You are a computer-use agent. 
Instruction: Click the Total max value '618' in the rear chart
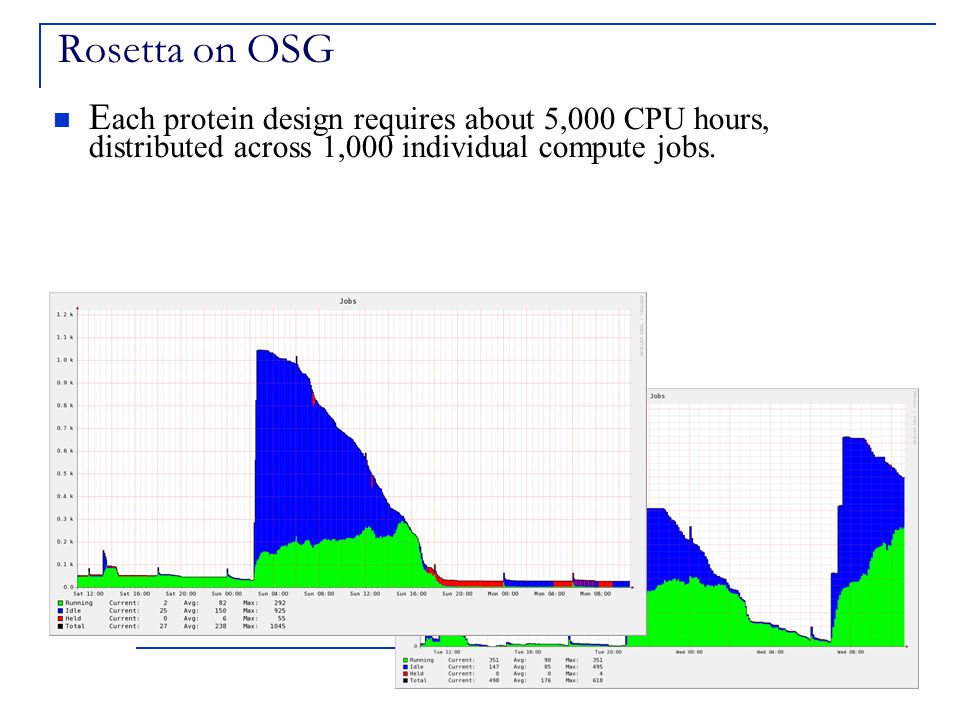tap(598, 680)
